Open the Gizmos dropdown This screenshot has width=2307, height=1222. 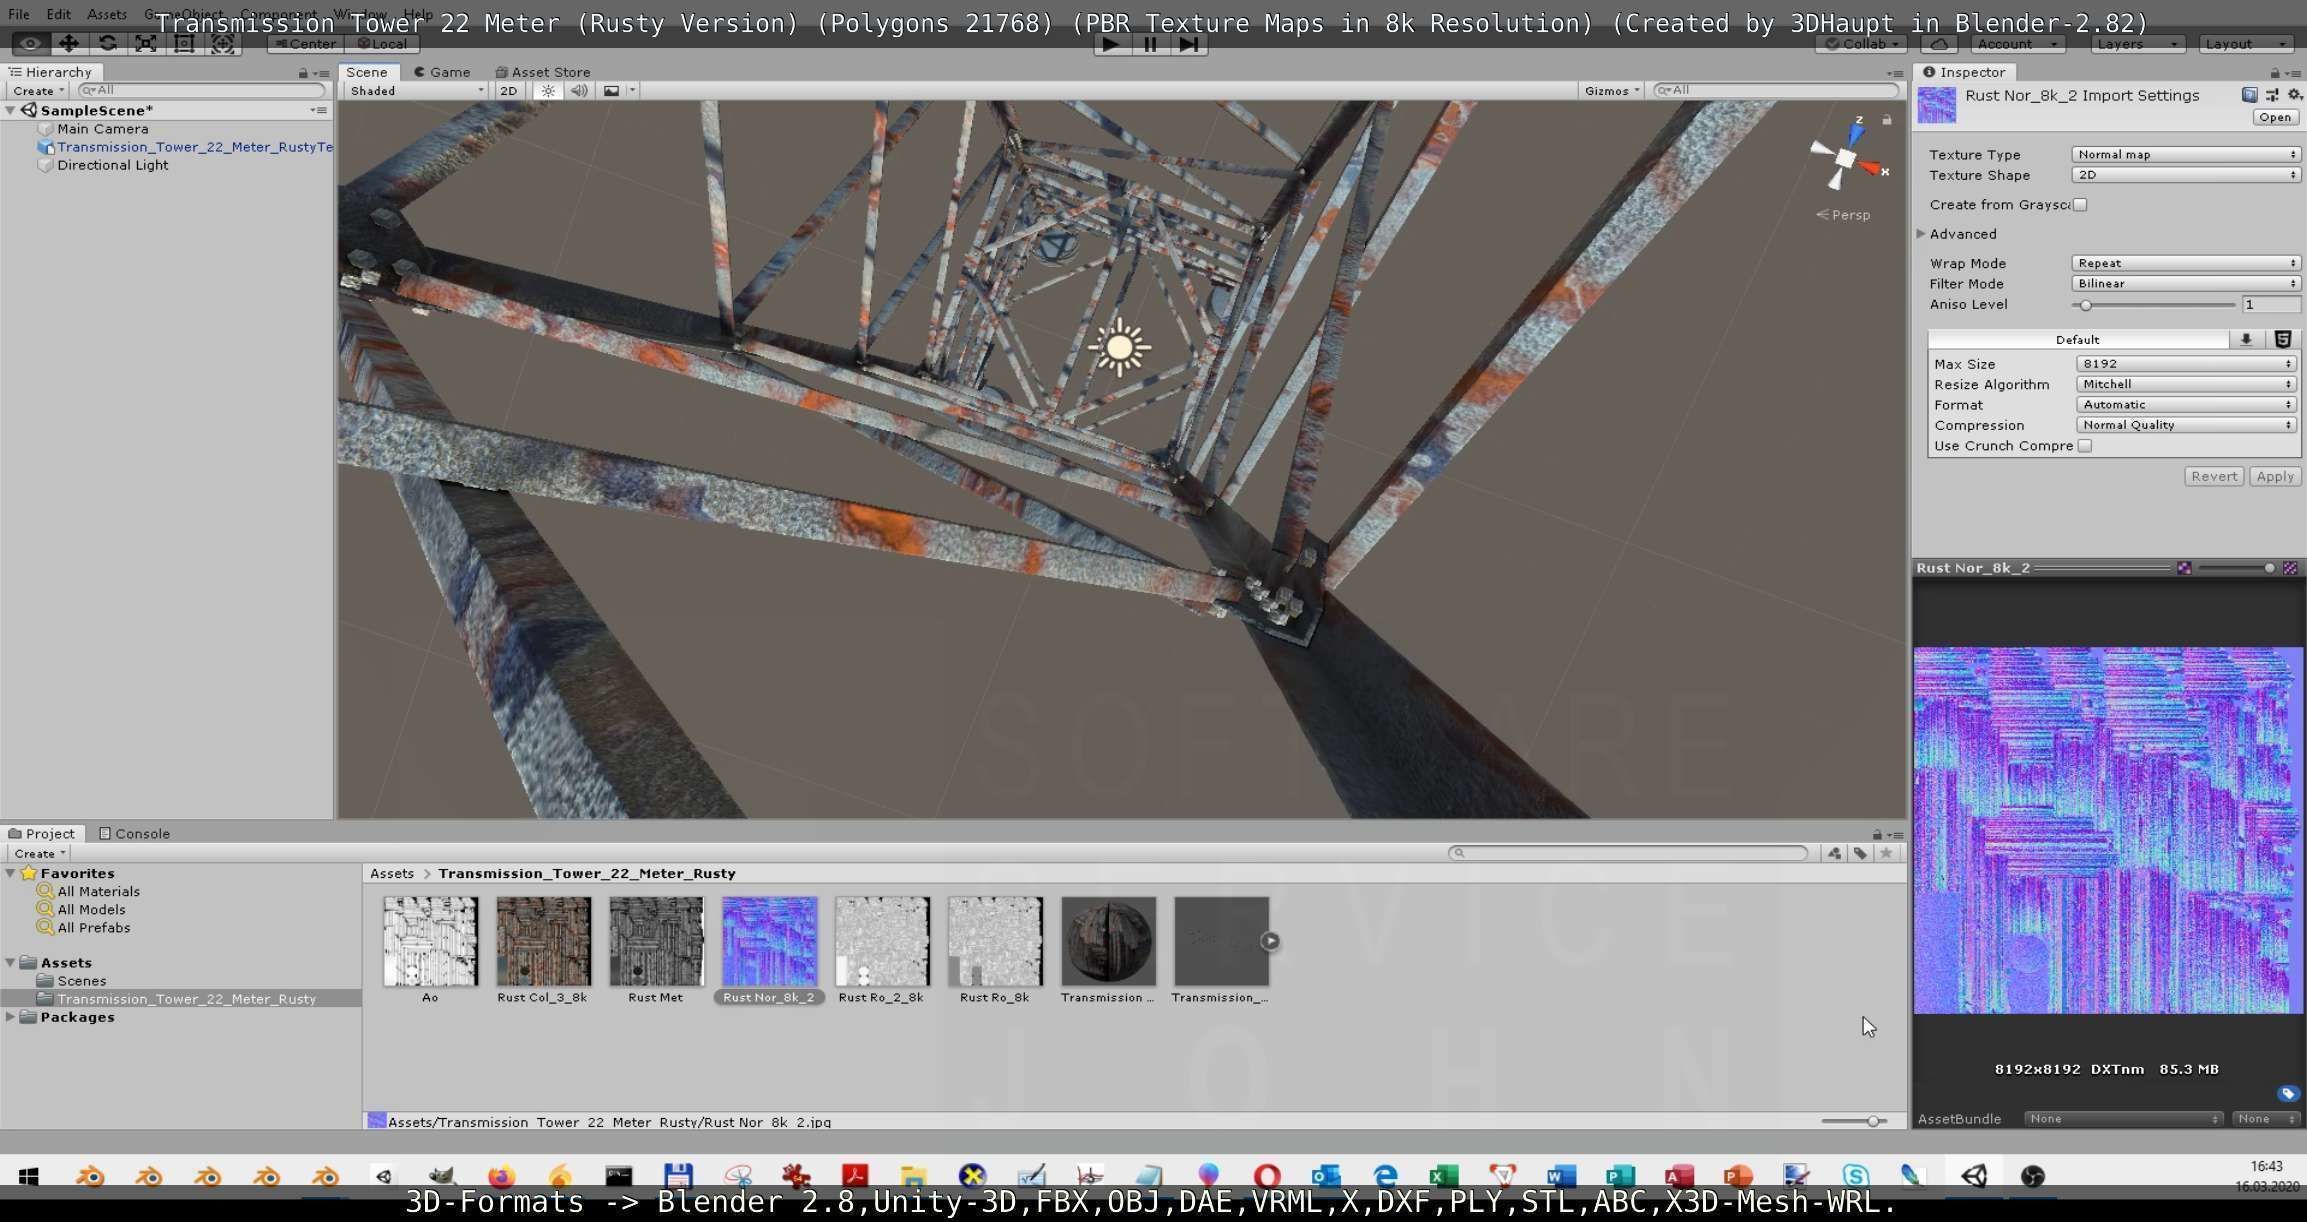(x=1611, y=91)
